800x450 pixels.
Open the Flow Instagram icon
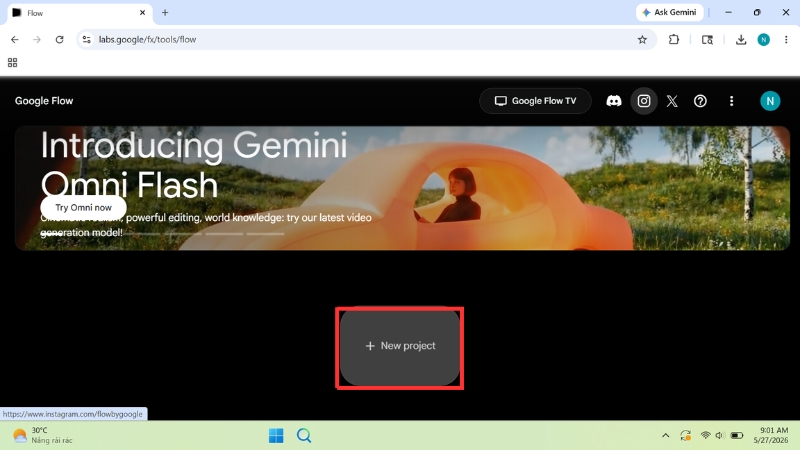tap(644, 101)
